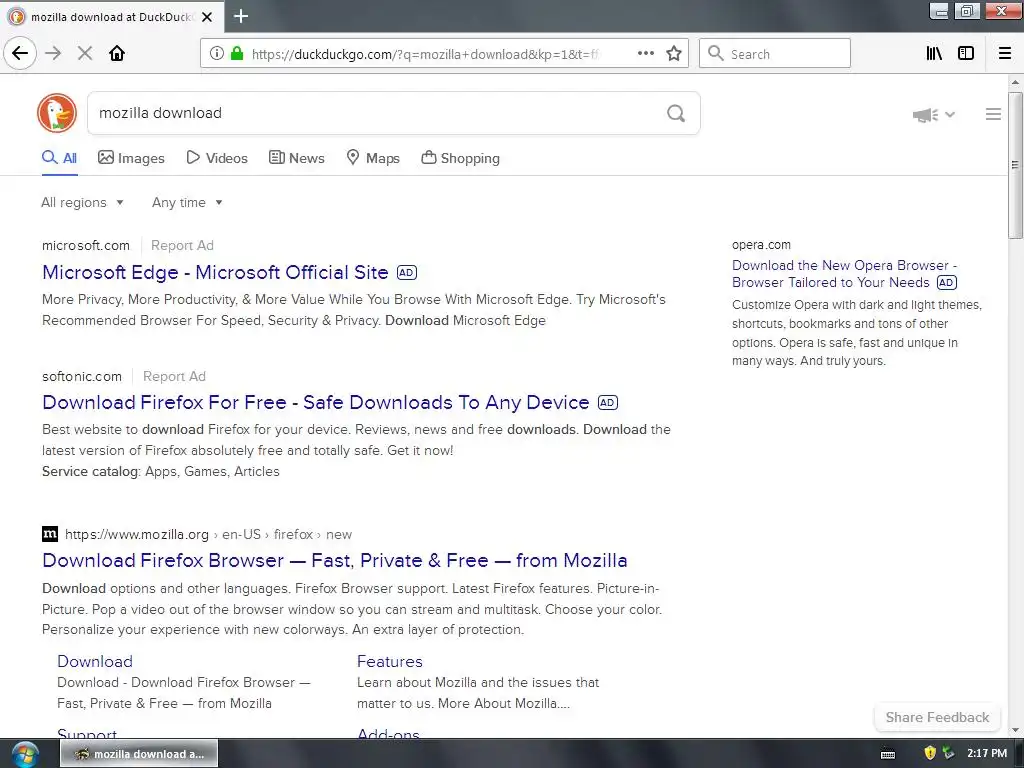
Task: Click AD badge next to Microsoft Edge
Action: 407,272
